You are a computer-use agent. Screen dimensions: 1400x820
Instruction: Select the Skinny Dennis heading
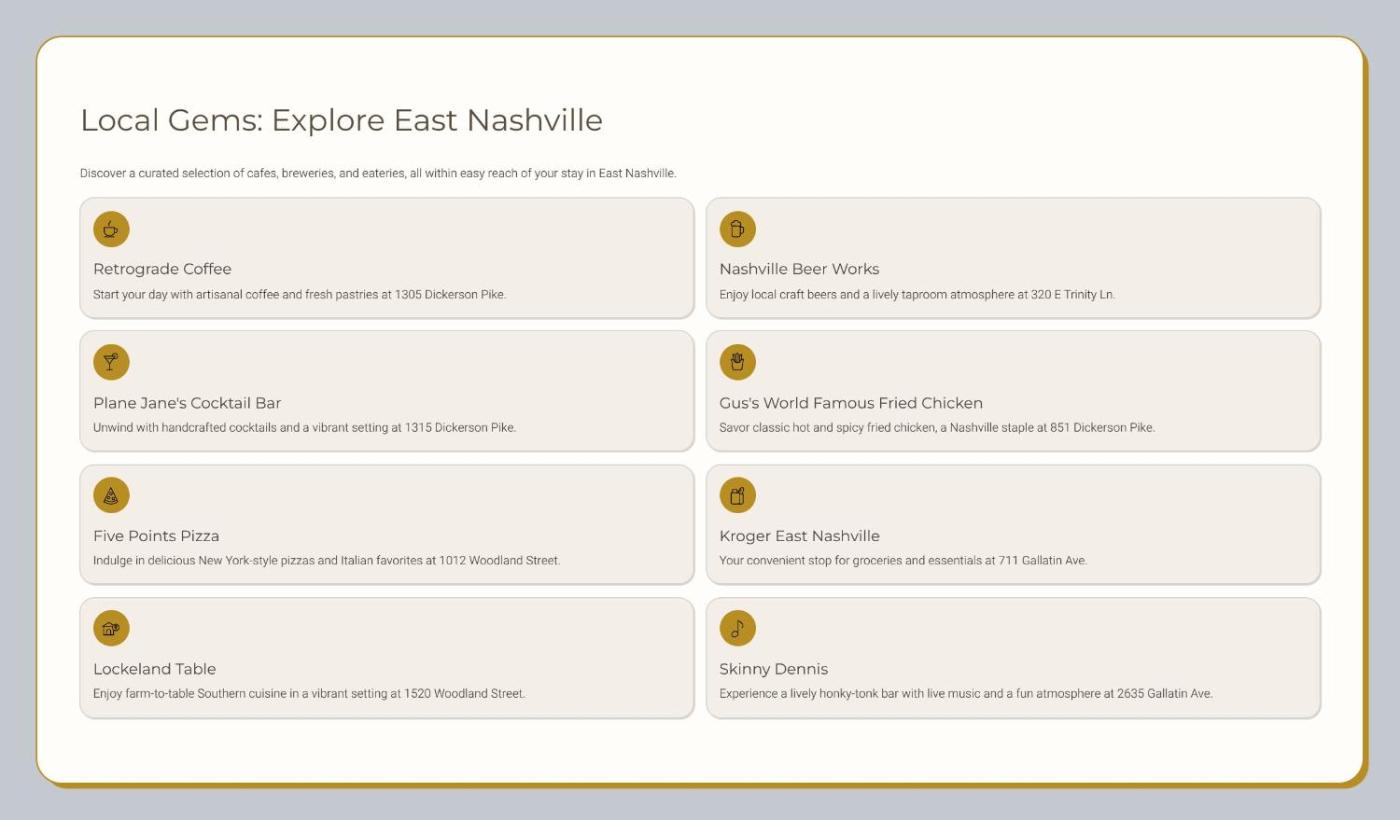coord(773,669)
